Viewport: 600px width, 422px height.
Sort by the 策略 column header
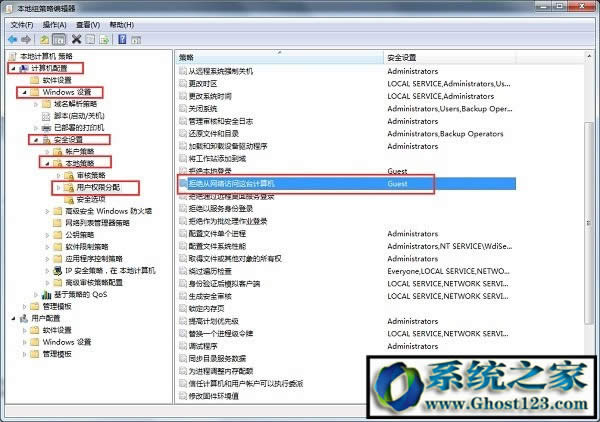(x=279, y=58)
